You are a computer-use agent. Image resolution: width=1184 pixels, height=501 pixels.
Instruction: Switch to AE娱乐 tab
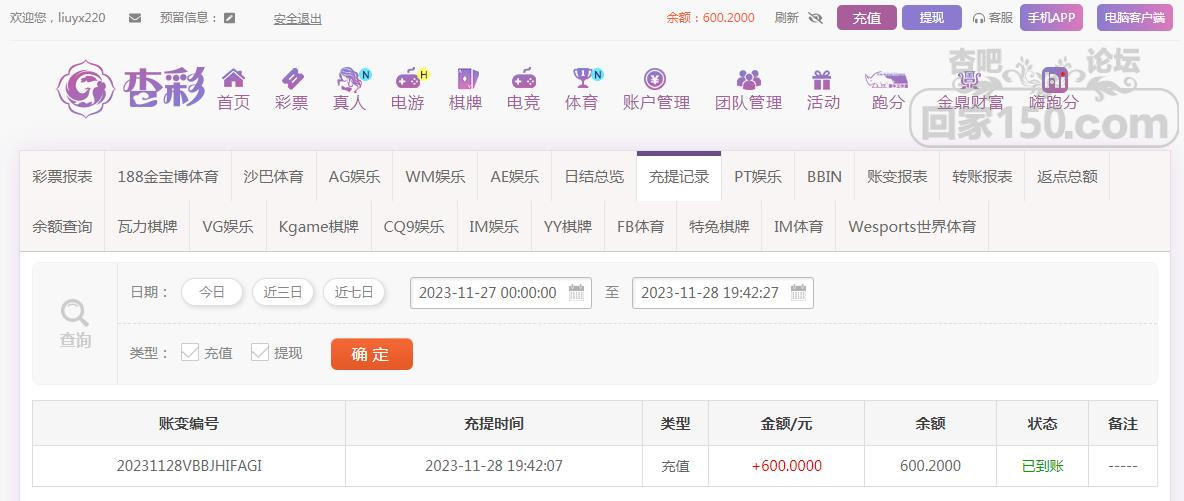[x=514, y=177]
